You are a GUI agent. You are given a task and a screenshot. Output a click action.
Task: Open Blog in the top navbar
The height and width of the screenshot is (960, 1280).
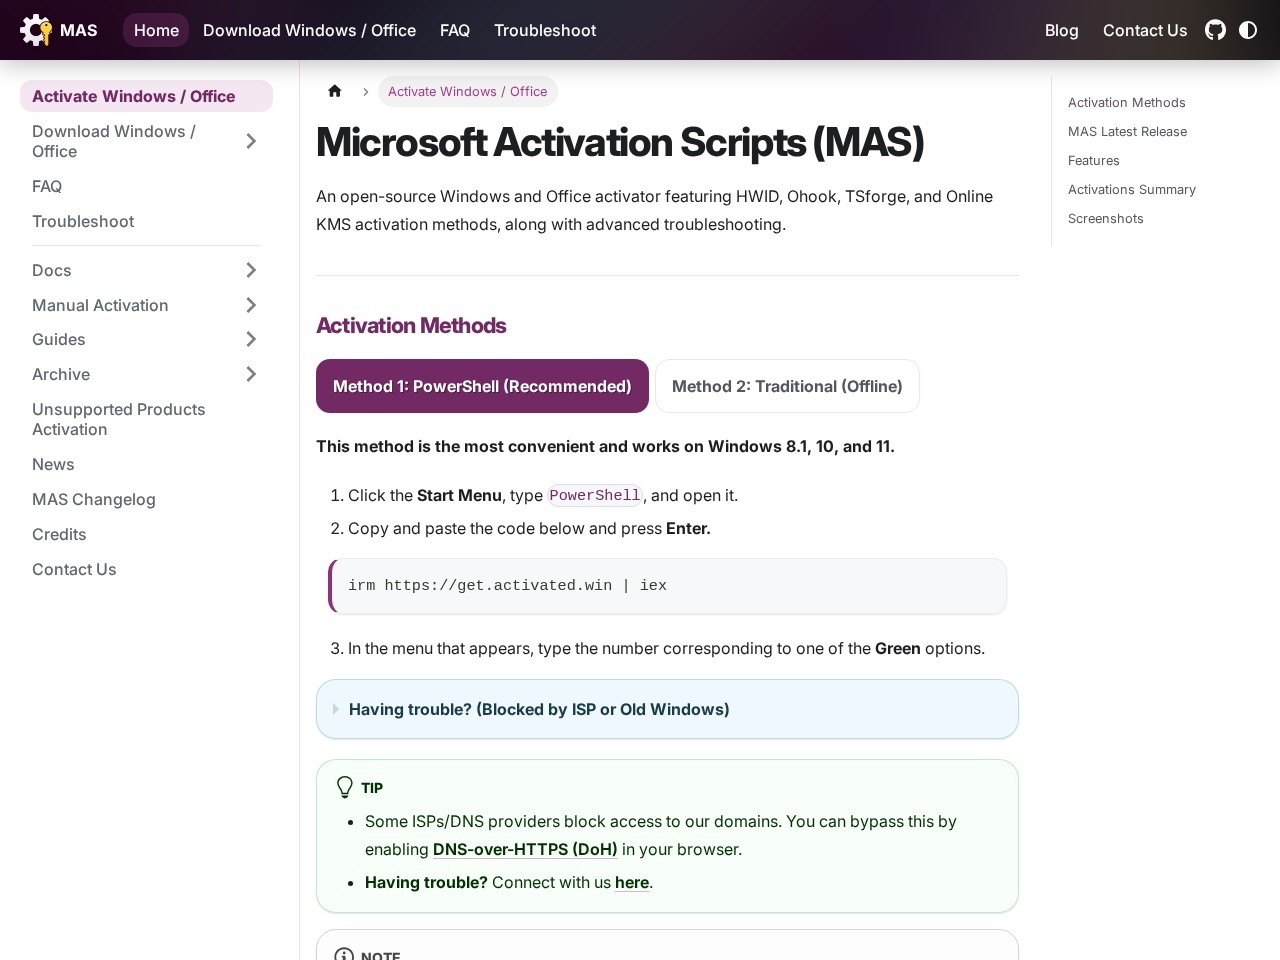coord(1062,30)
